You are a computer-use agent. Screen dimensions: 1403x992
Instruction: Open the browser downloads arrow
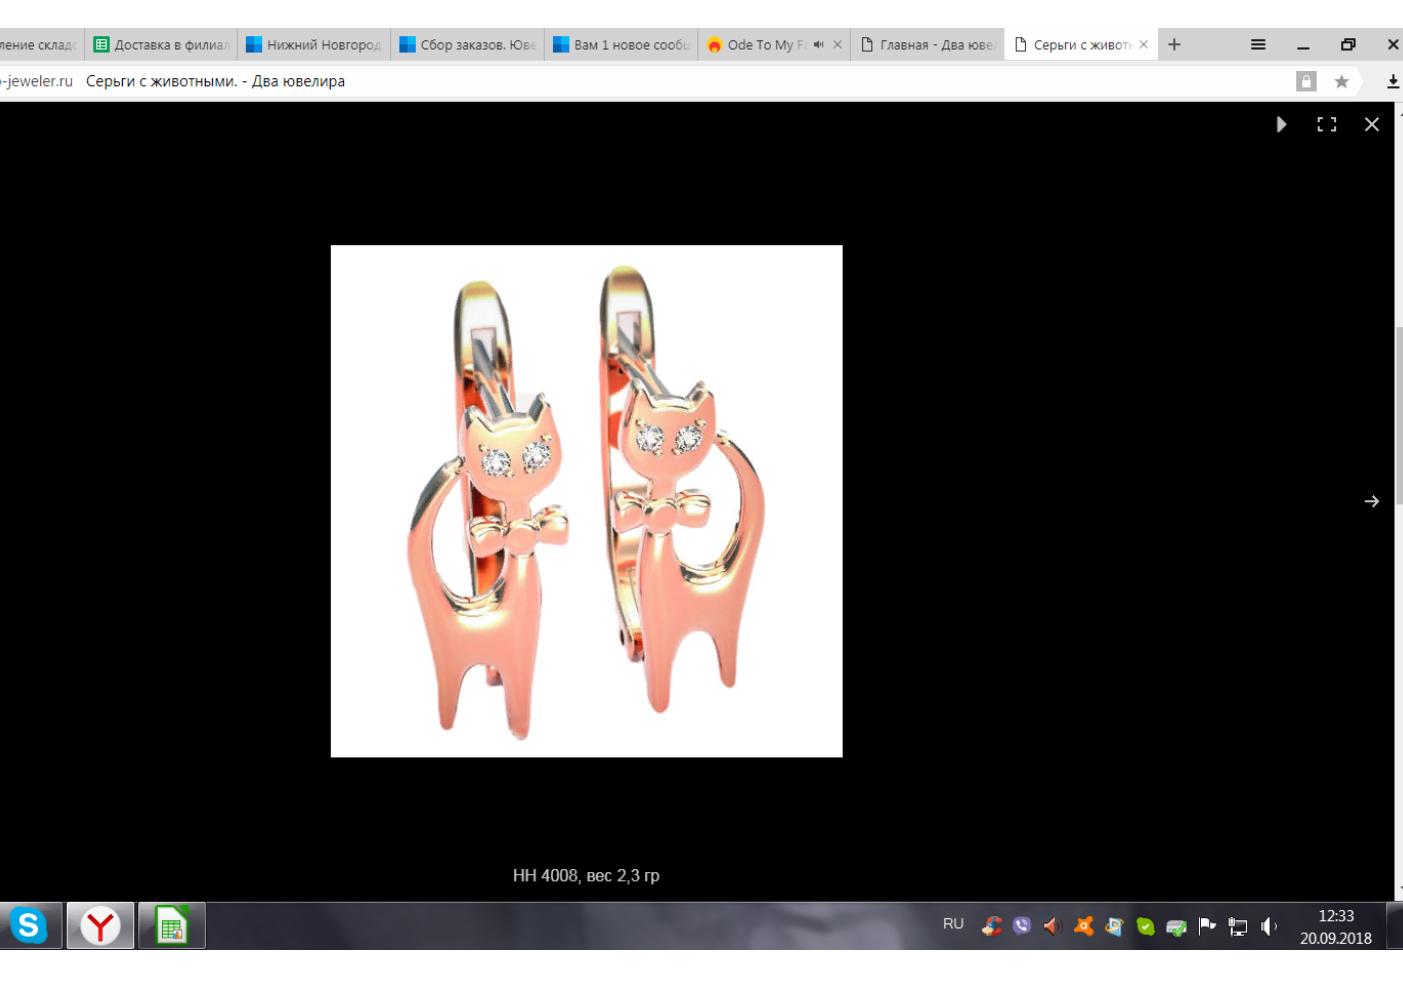pyautogui.click(x=1393, y=82)
